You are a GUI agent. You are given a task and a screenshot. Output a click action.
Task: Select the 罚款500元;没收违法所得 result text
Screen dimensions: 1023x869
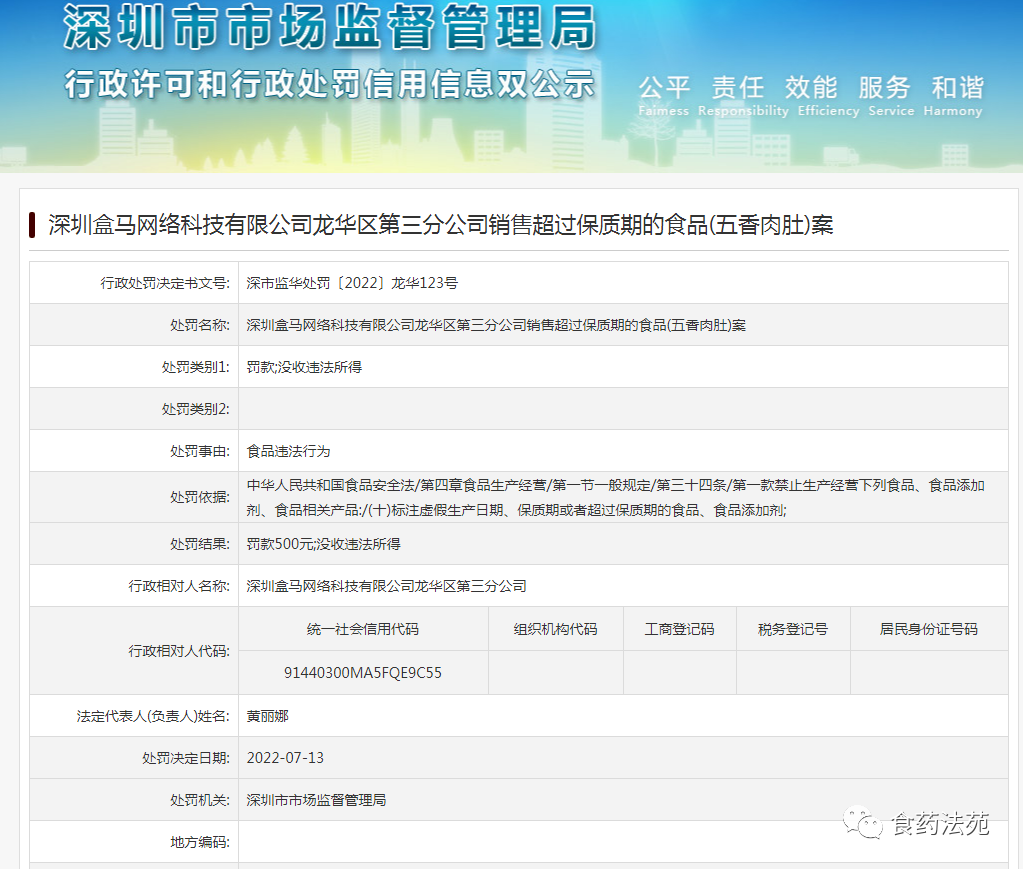coord(324,544)
